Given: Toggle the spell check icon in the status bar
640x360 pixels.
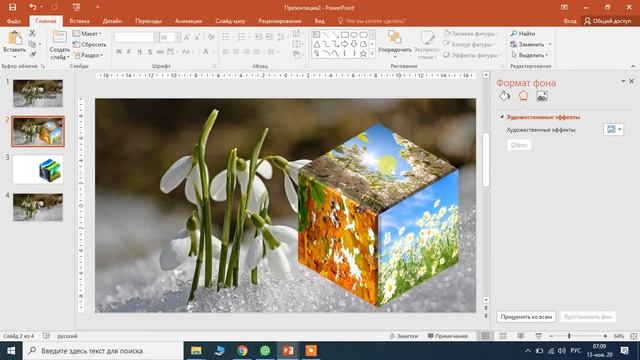Looking at the screenshot, I should [46, 336].
